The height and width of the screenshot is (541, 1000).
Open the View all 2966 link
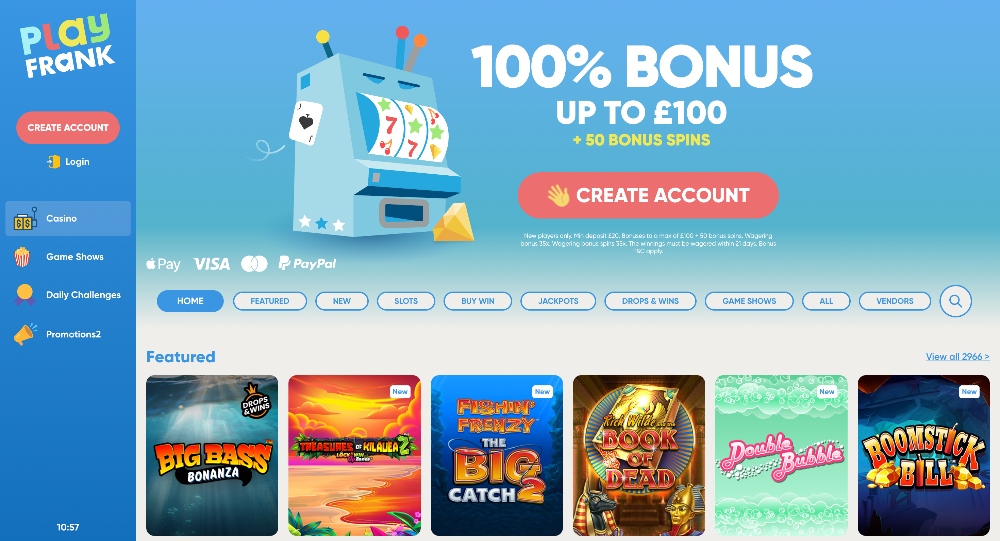coord(957,357)
